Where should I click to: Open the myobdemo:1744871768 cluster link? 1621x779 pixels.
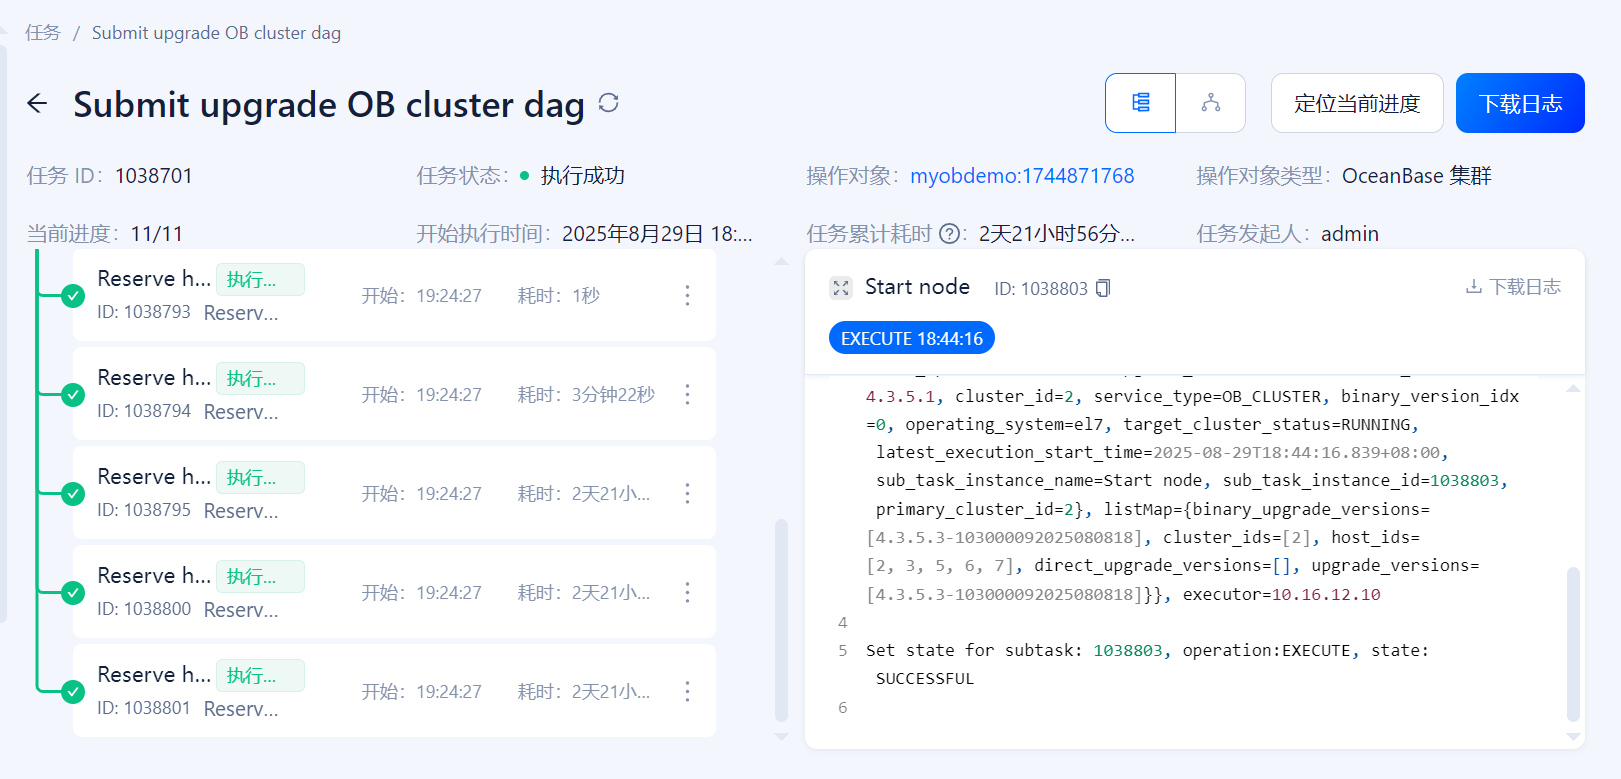[1021, 176]
